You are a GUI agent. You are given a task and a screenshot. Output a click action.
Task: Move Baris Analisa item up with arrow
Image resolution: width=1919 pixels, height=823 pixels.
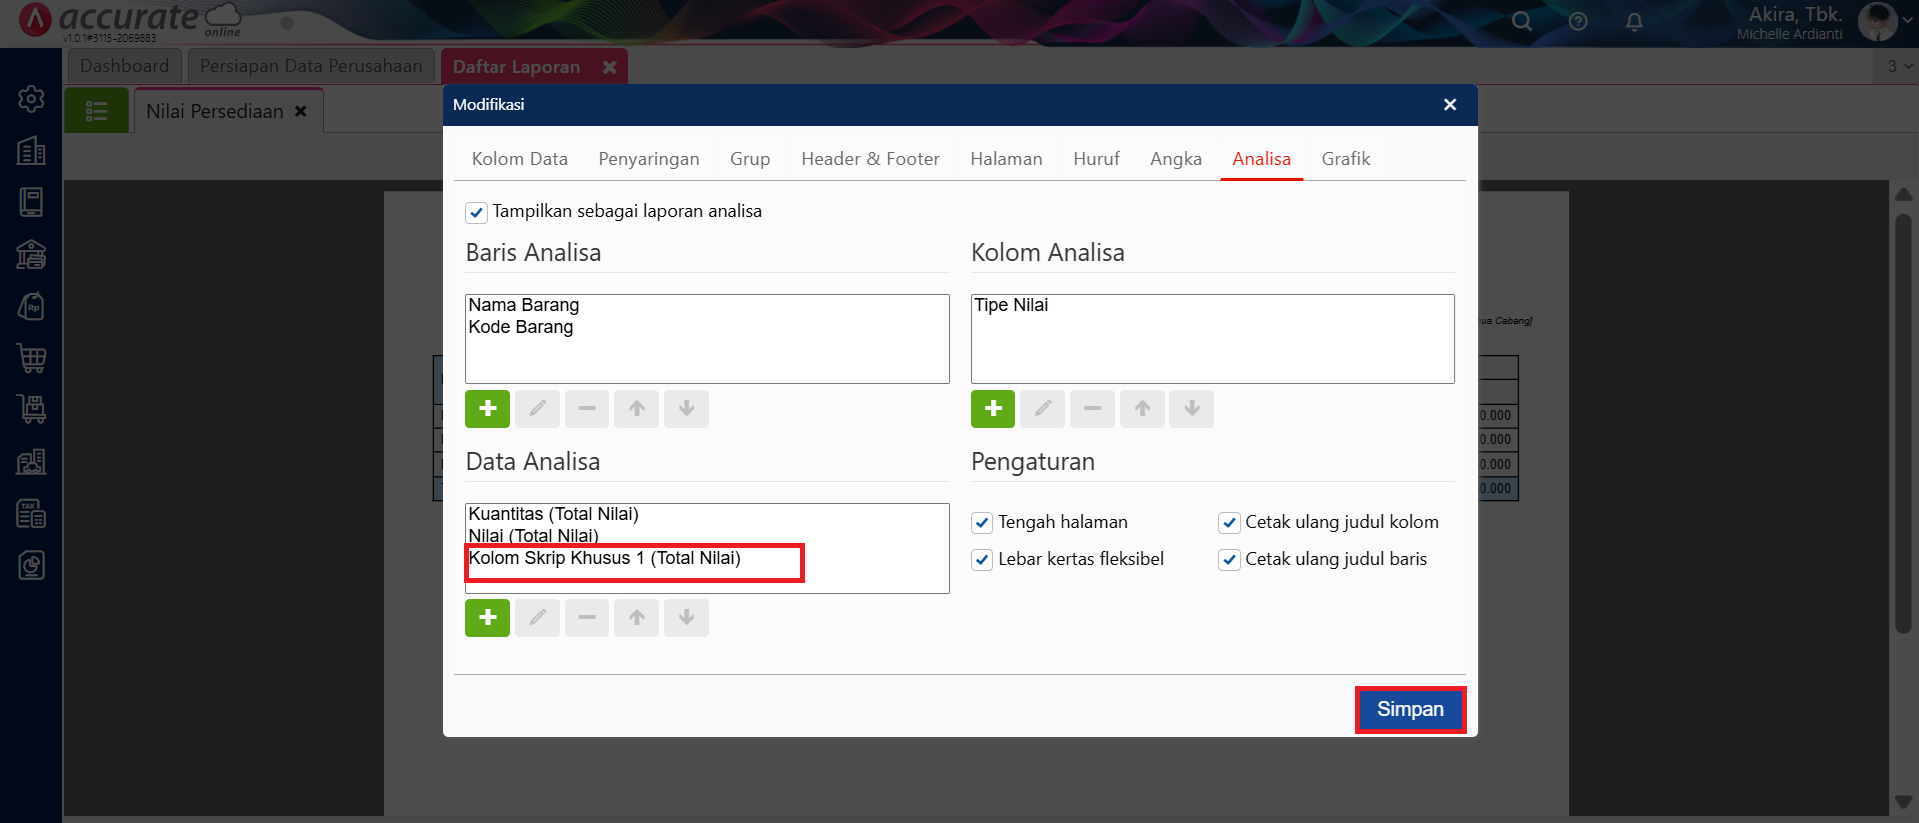(x=637, y=409)
